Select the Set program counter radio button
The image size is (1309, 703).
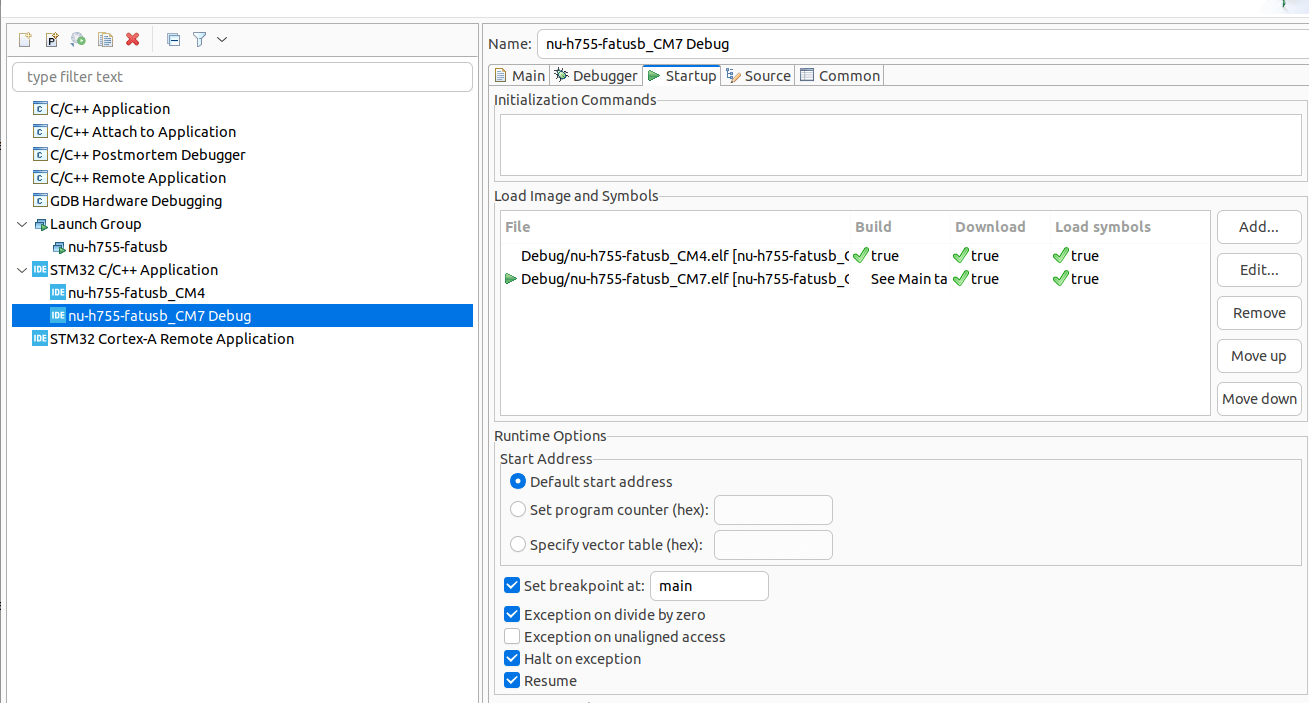tap(518, 509)
